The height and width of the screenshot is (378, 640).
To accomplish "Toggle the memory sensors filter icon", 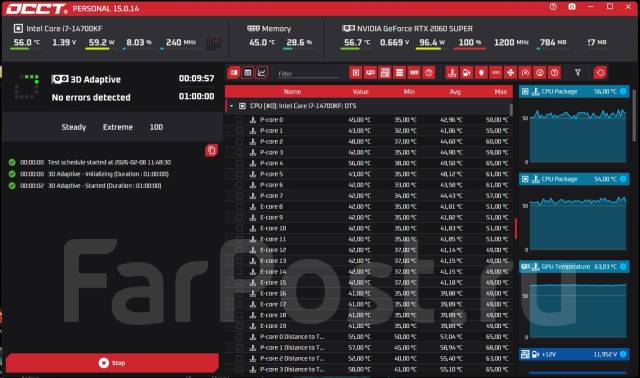I will (414, 73).
